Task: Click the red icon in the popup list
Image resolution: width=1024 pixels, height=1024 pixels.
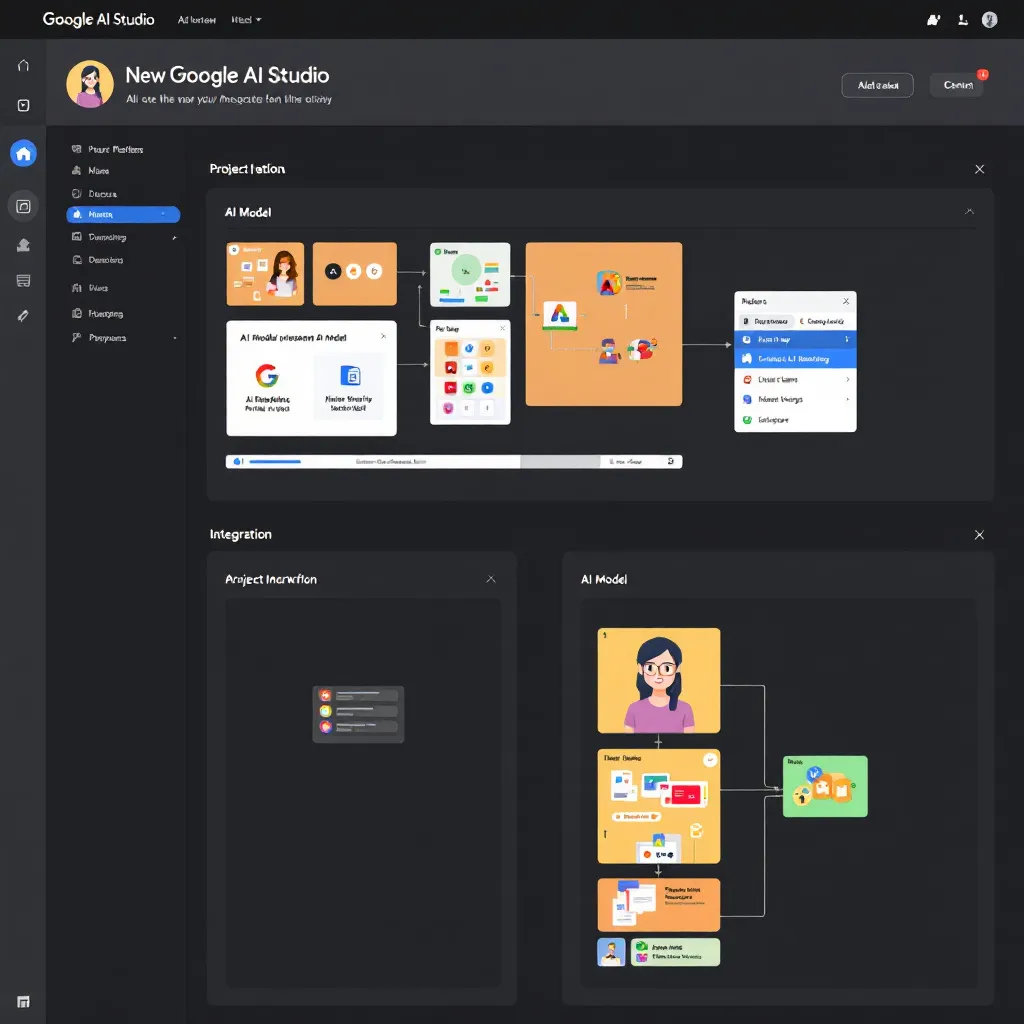Action: coord(747,379)
